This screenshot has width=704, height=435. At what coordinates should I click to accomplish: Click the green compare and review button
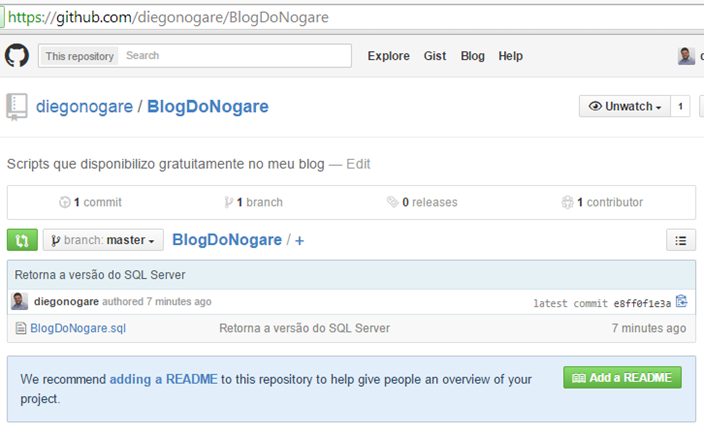tap(22, 240)
